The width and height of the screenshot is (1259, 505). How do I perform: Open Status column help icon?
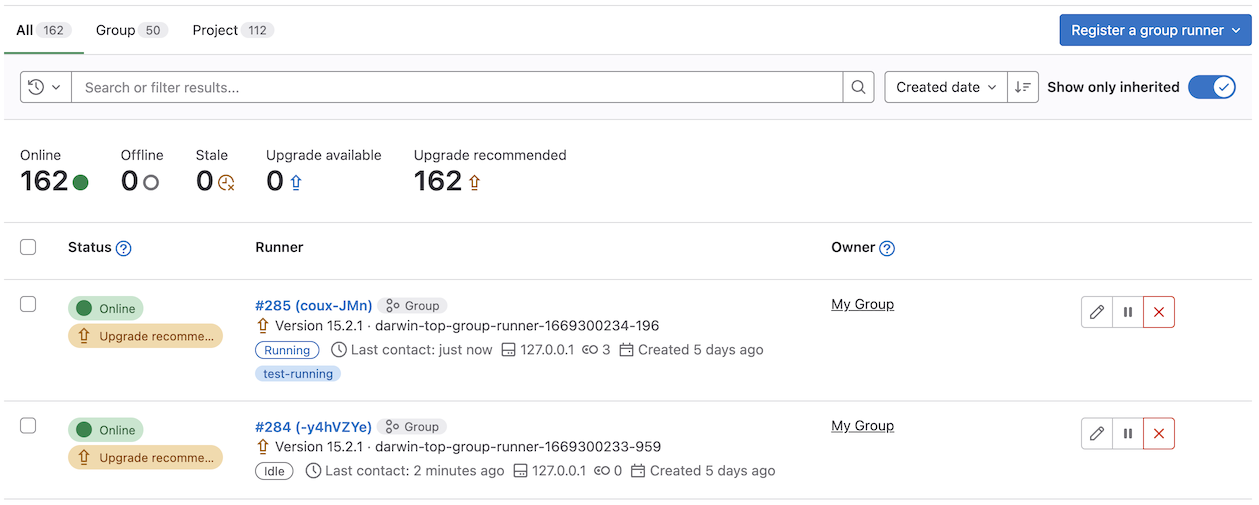pos(124,248)
